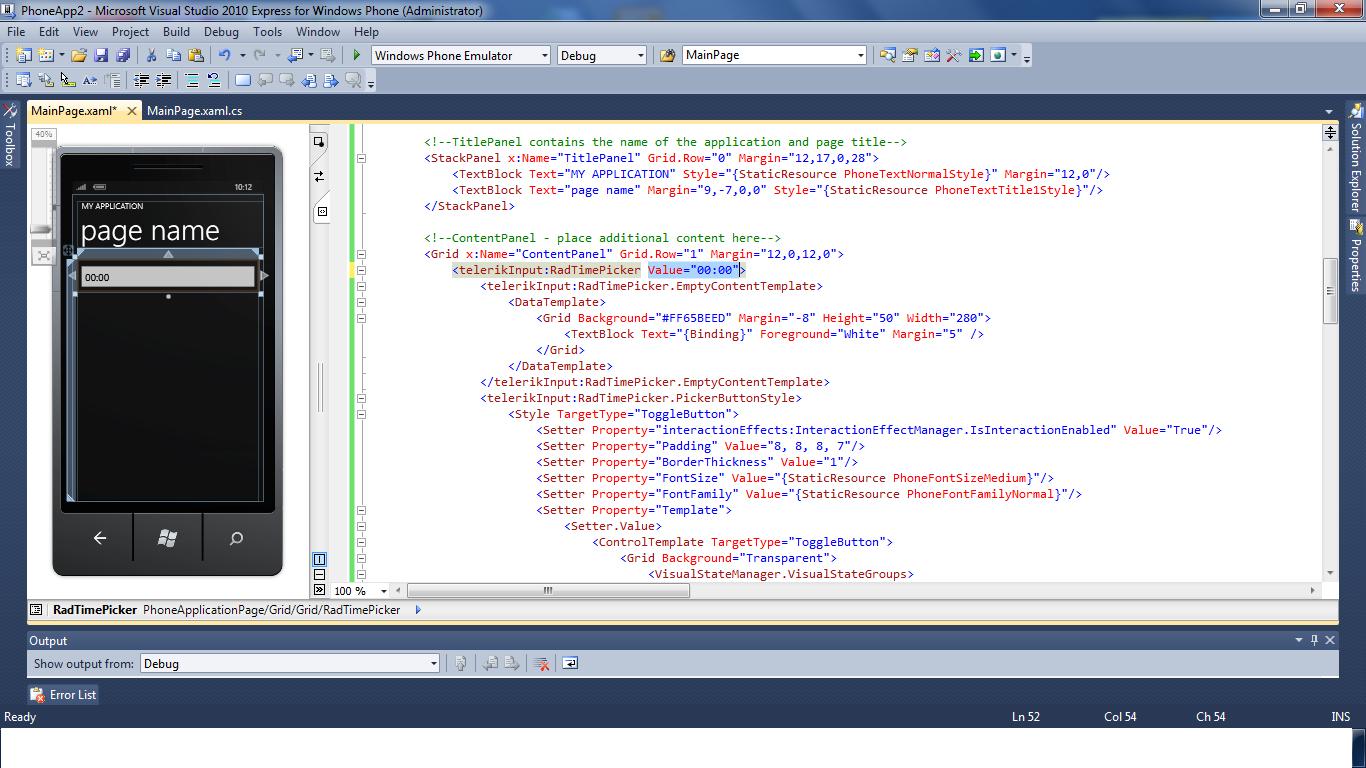The width and height of the screenshot is (1366, 768).
Task: Switch to the horizontal split view button
Action: 319,575
